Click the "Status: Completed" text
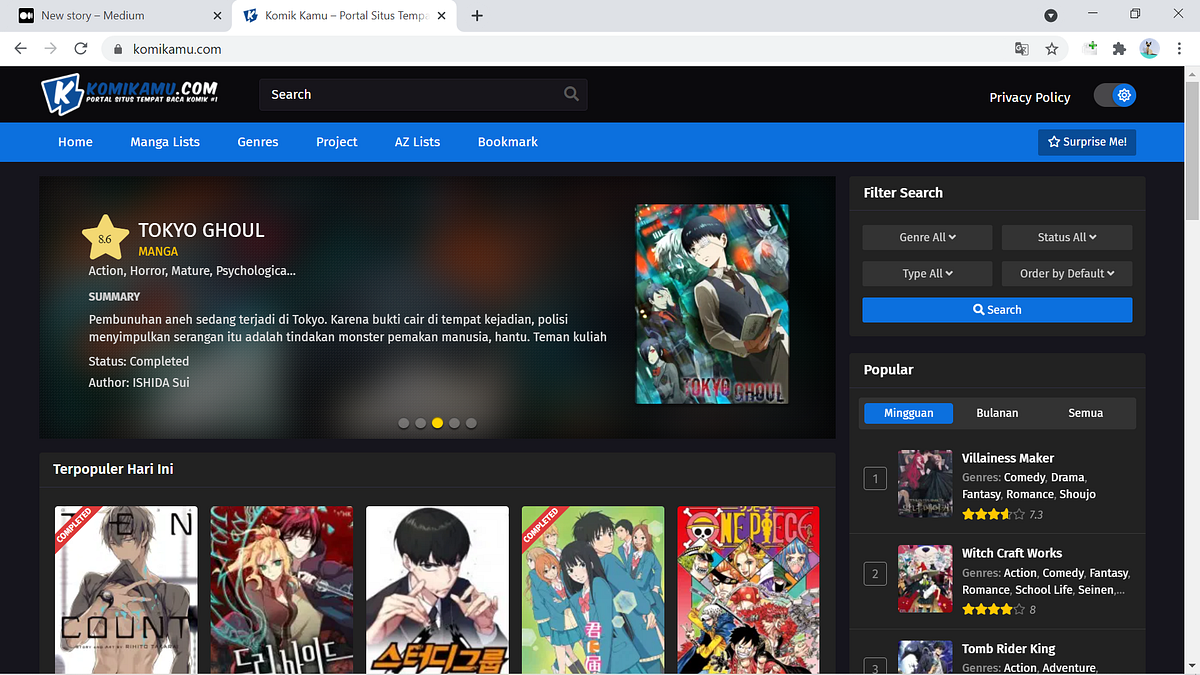This screenshot has height=675, width=1200. 139,361
